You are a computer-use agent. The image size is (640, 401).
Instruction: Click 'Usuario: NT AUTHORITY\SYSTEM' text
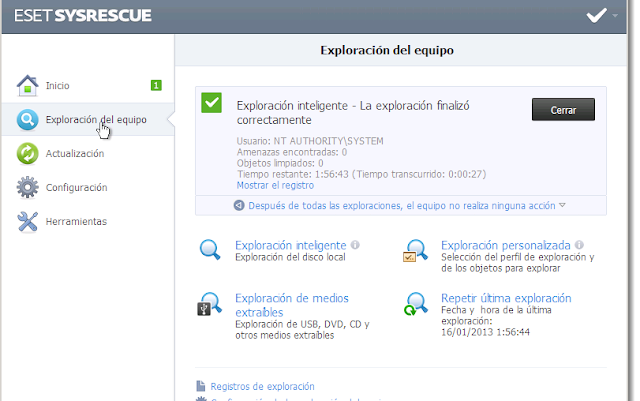310,141
